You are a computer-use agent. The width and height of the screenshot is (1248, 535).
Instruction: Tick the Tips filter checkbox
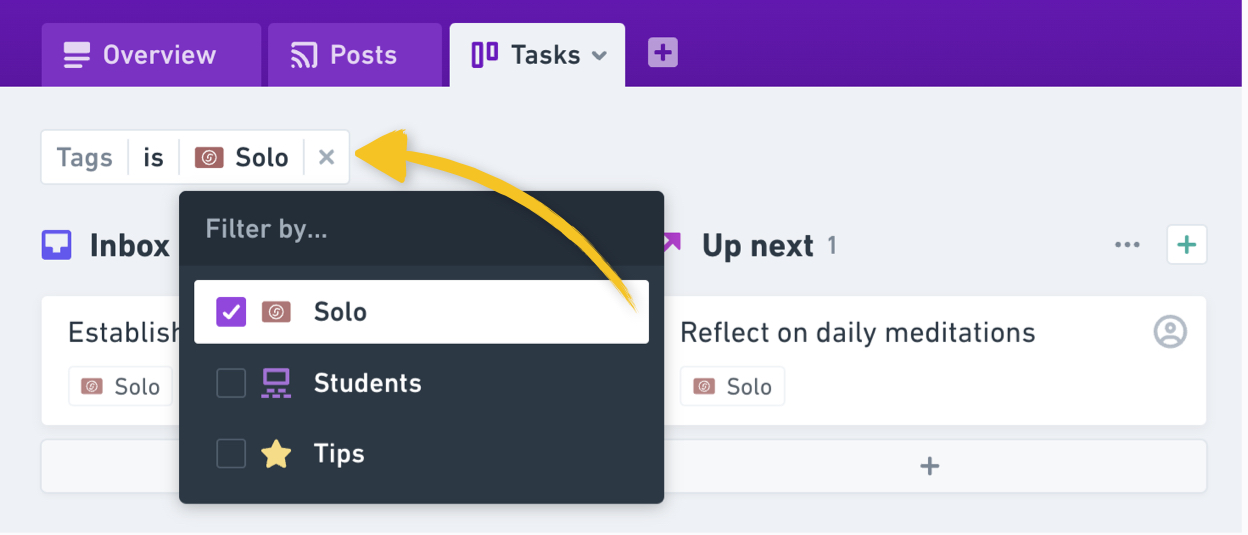tap(231, 454)
